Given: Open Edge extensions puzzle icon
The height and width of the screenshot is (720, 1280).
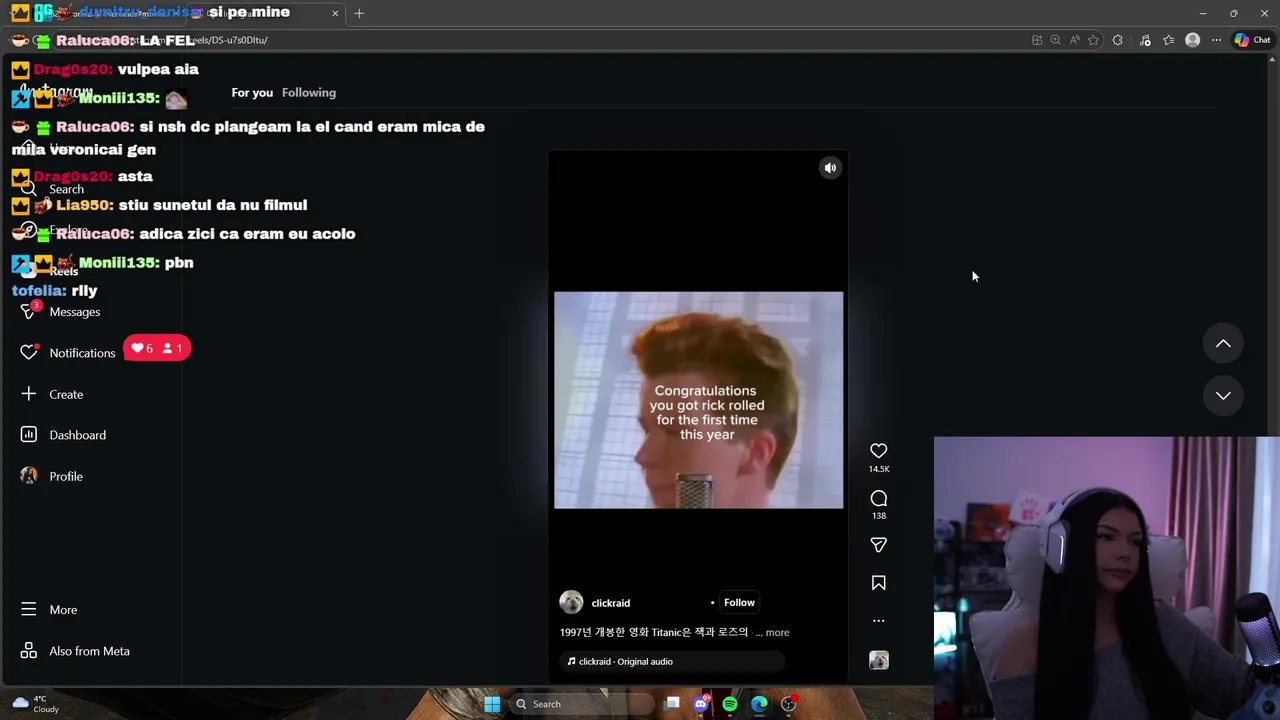Looking at the screenshot, I should 1117,40.
